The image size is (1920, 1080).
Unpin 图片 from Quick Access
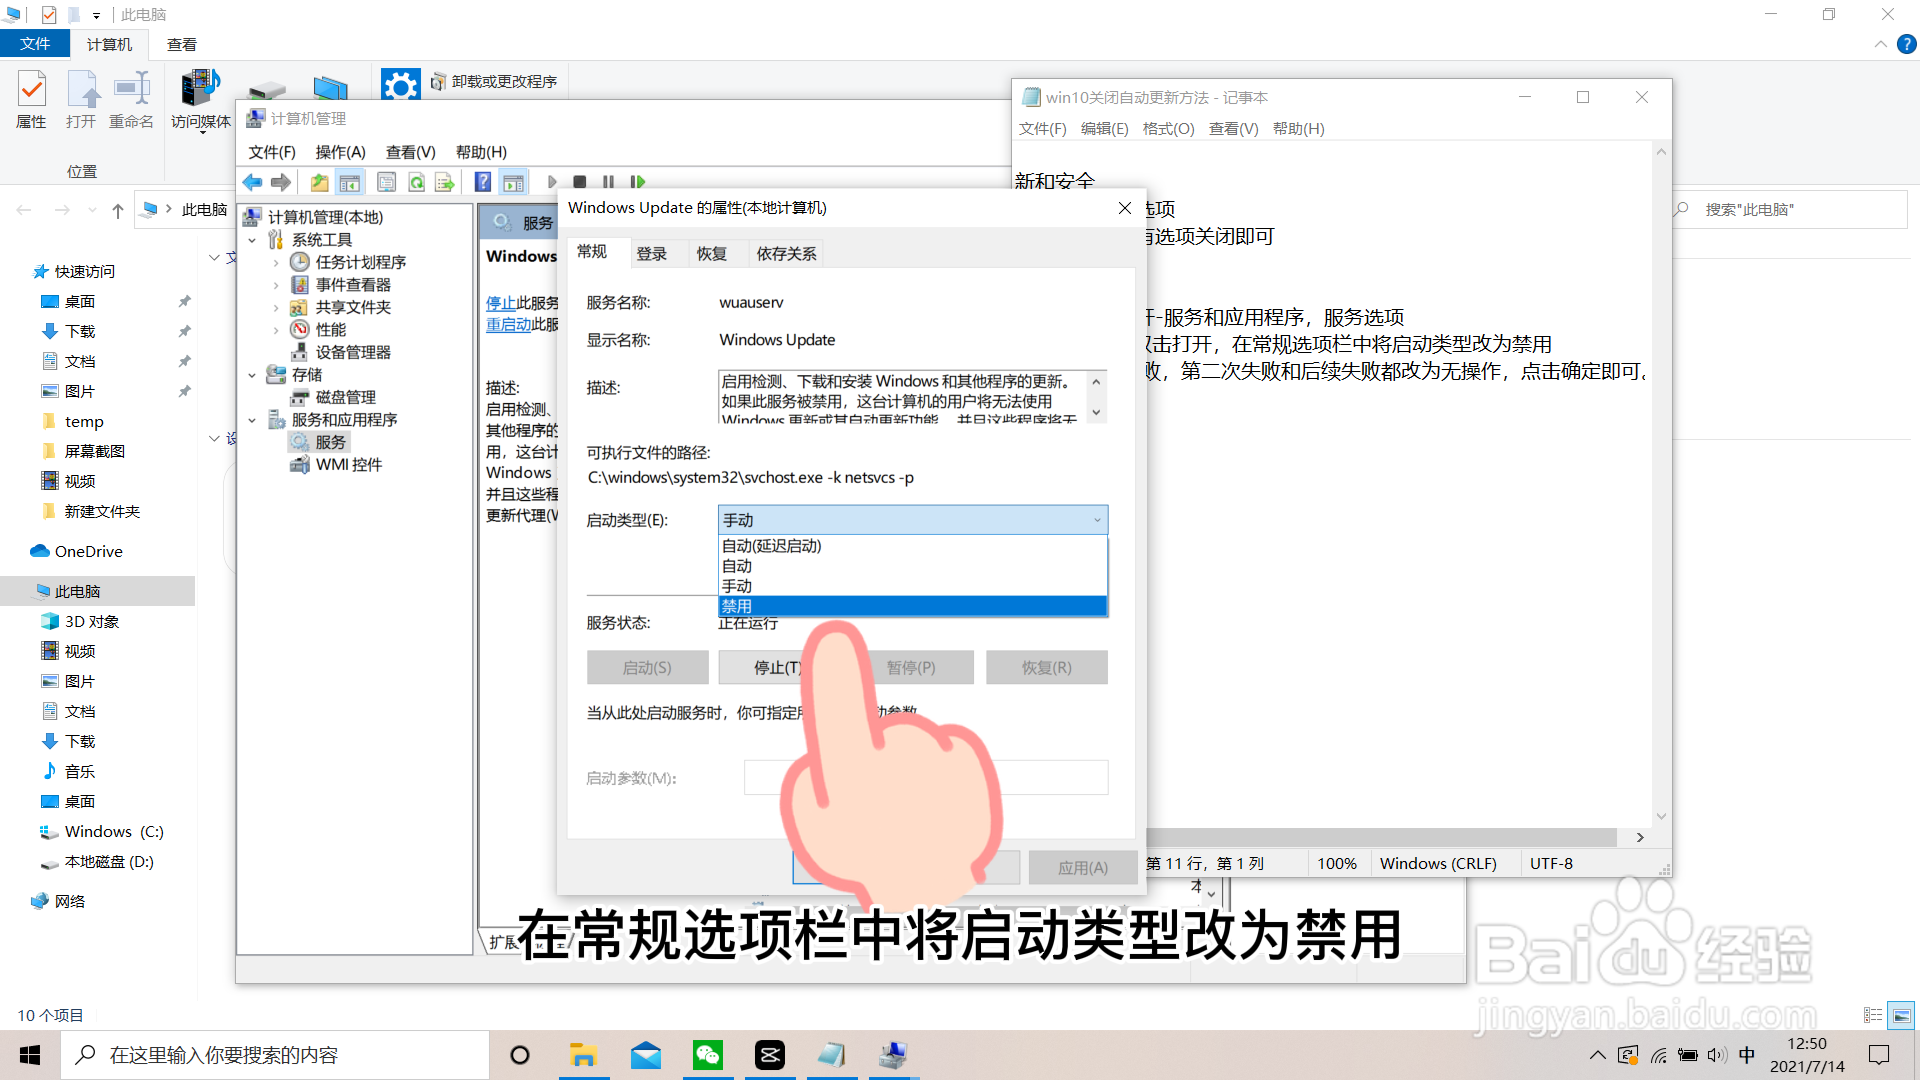184,391
